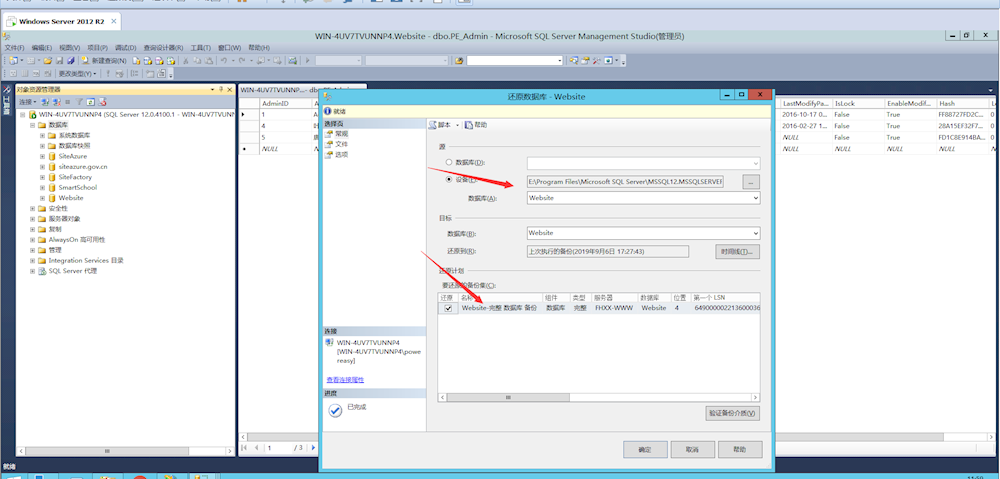Click the 脚本 (Script) icon in the restore dialog
The image size is (1000, 479).
point(433,125)
